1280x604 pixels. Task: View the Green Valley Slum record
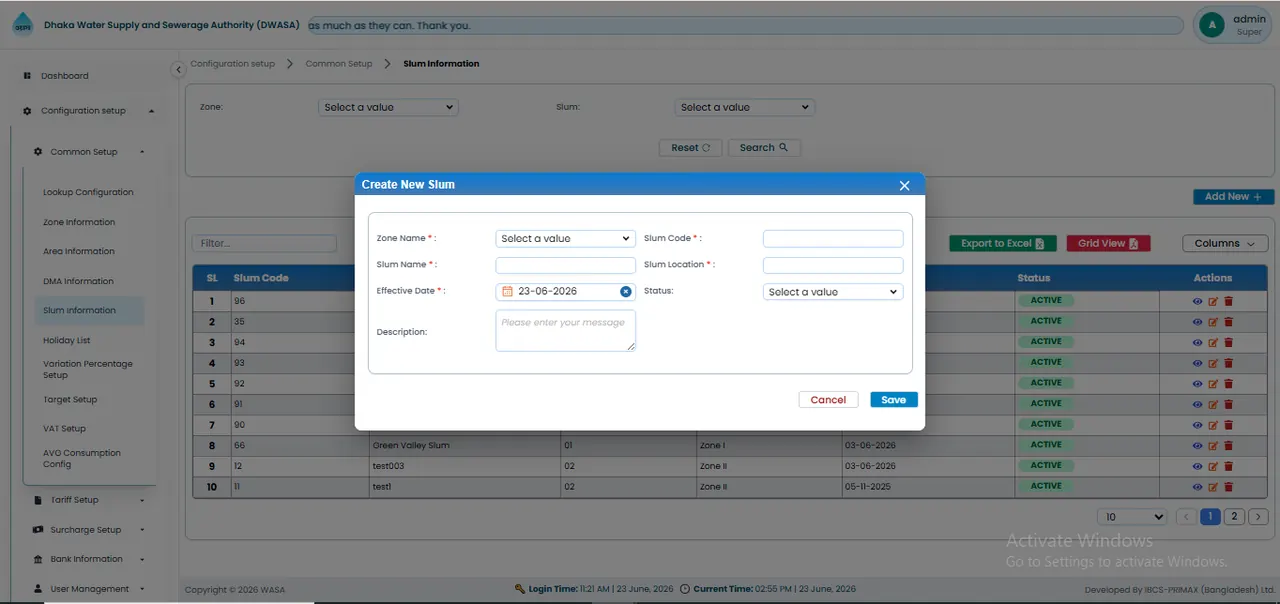coord(1198,445)
